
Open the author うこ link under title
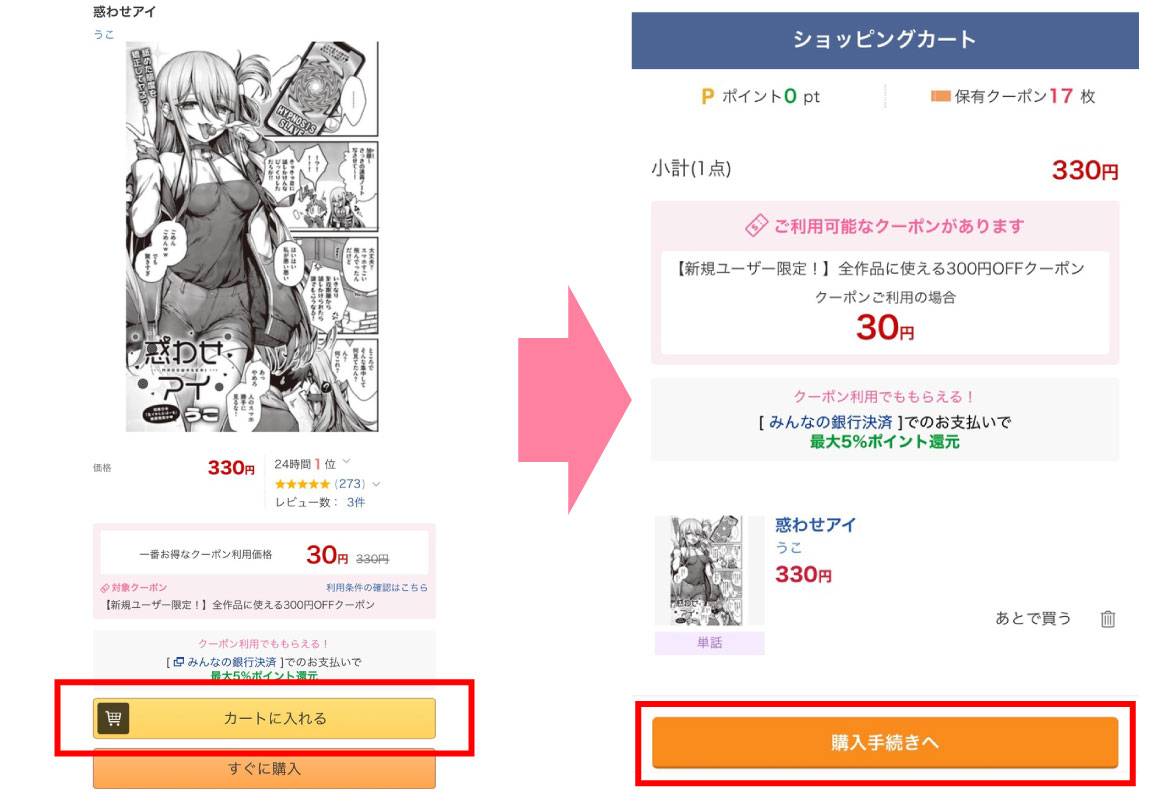(103, 34)
